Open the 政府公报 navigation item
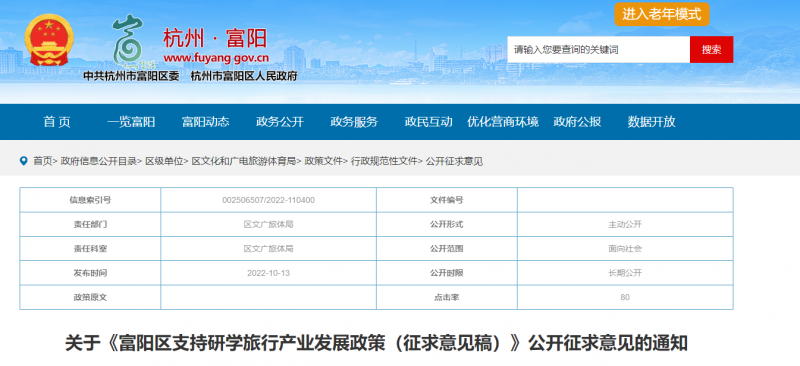 (x=577, y=121)
